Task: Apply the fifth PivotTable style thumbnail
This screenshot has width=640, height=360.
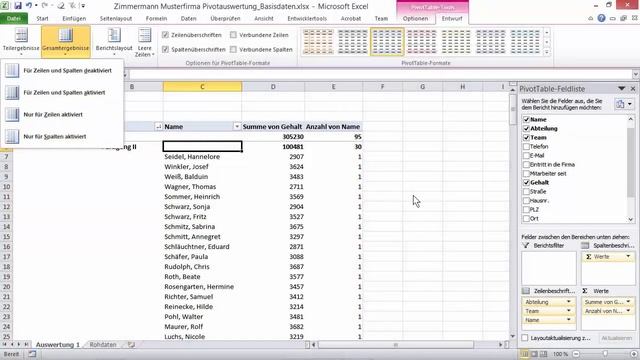Action: 456,42
